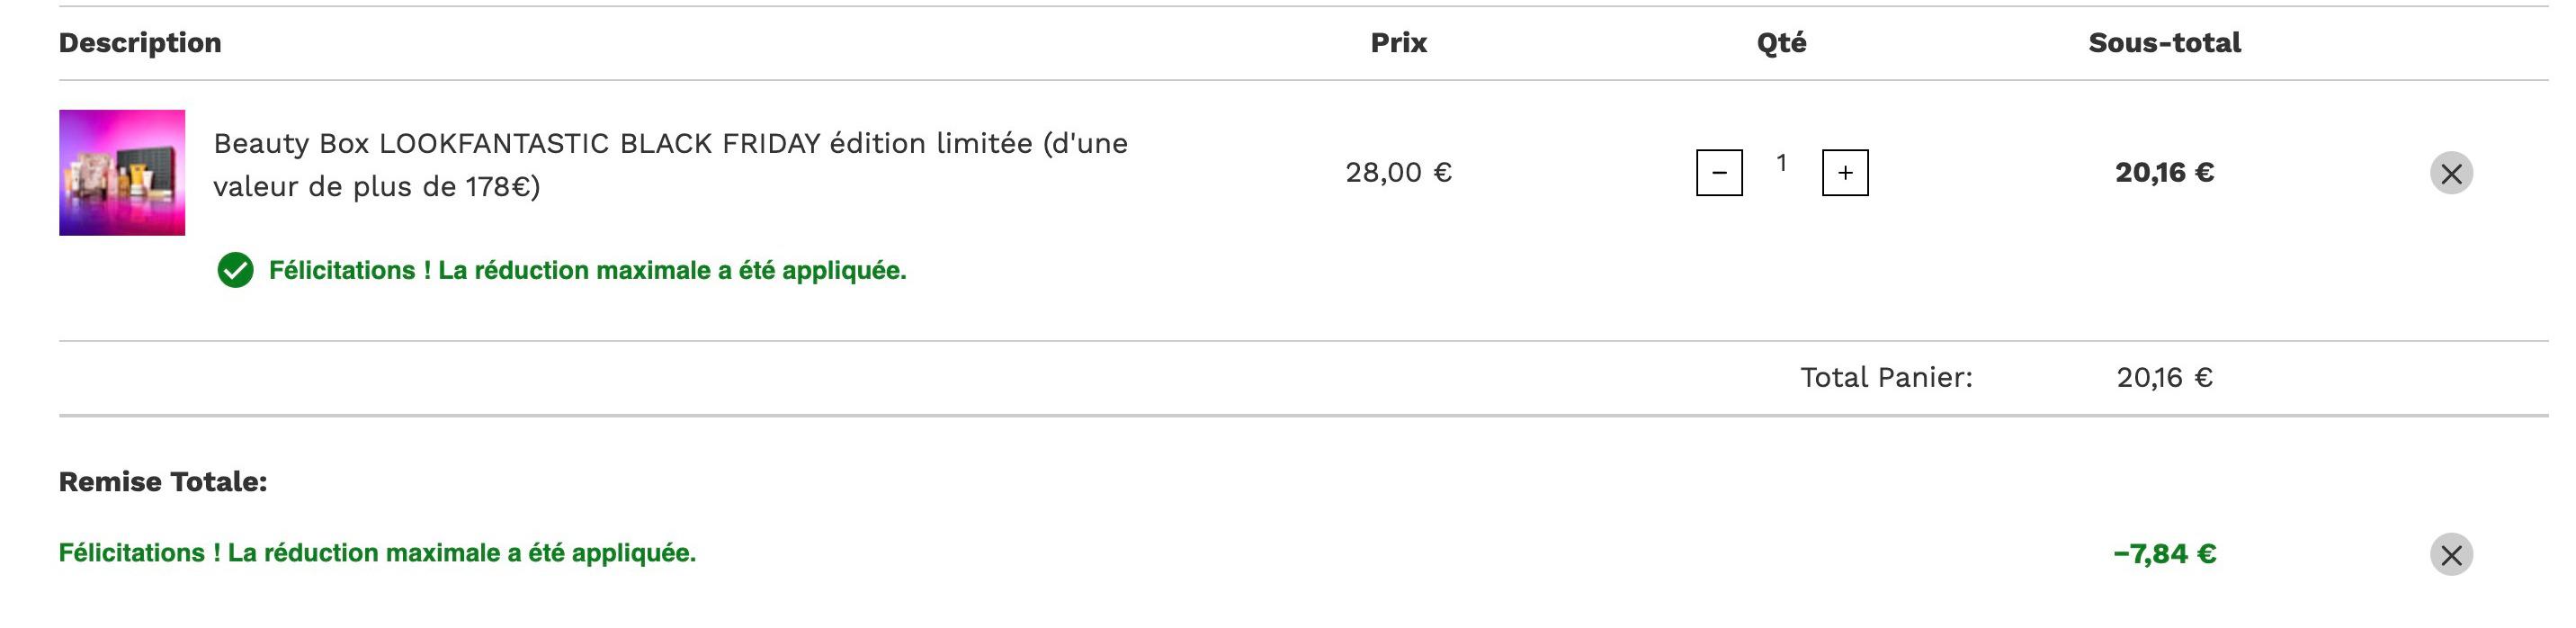The width and height of the screenshot is (2576, 628).
Task: Click the Qté column header
Action: tap(1781, 43)
